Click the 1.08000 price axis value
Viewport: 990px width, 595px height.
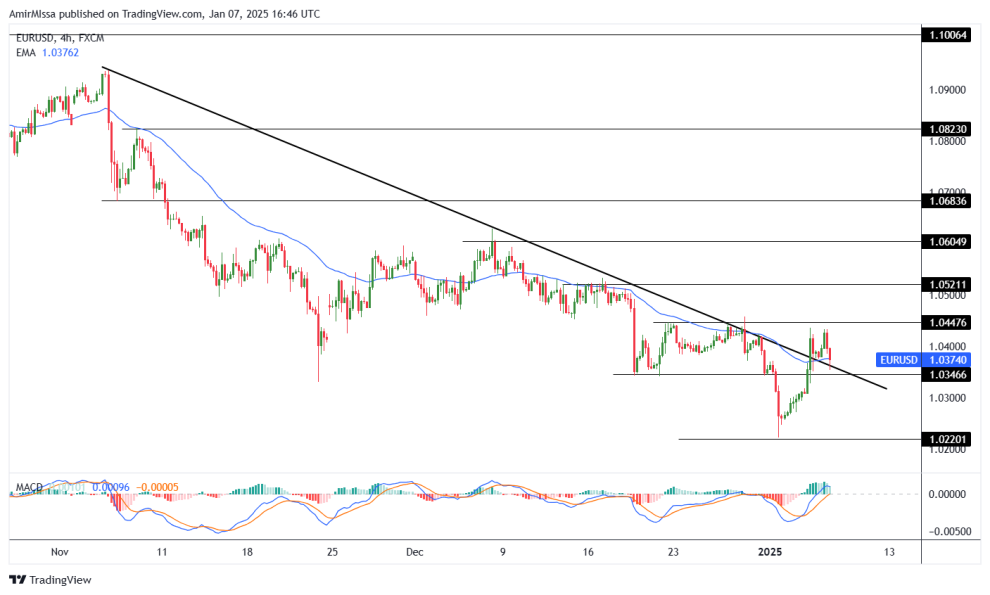point(947,141)
